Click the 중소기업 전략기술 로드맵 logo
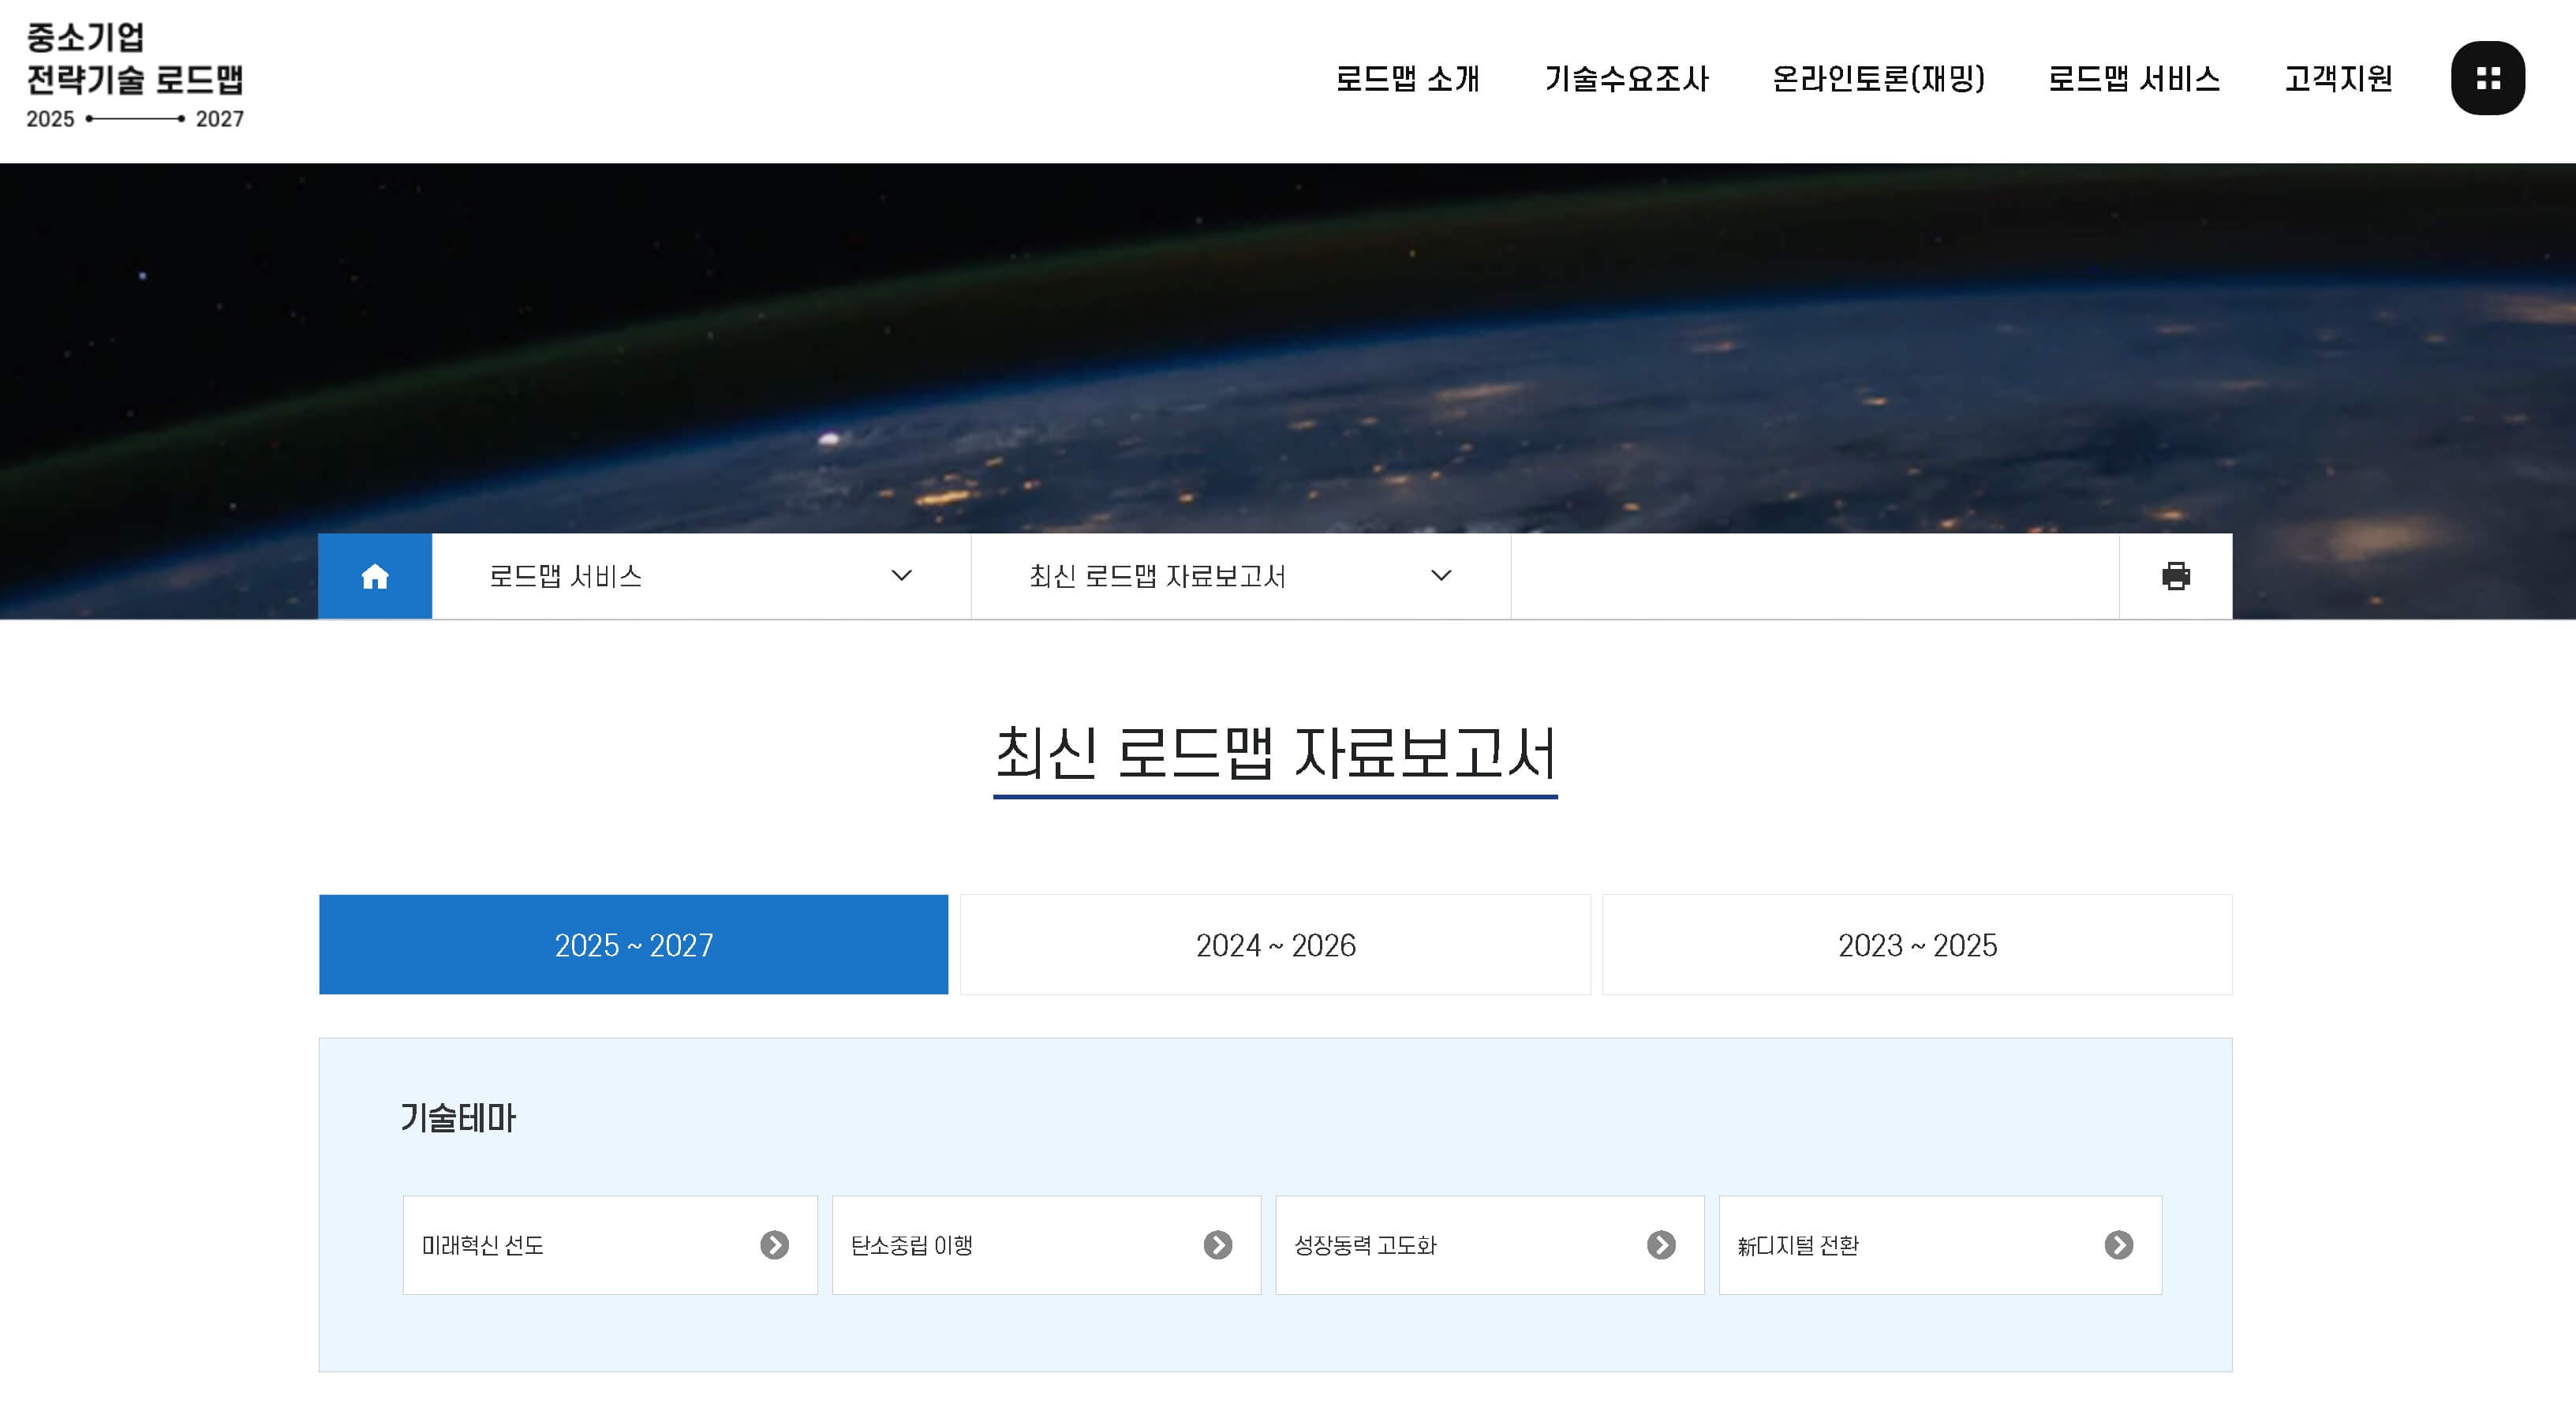Image resolution: width=2576 pixels, height=1407 pixels. pos(135,76)
